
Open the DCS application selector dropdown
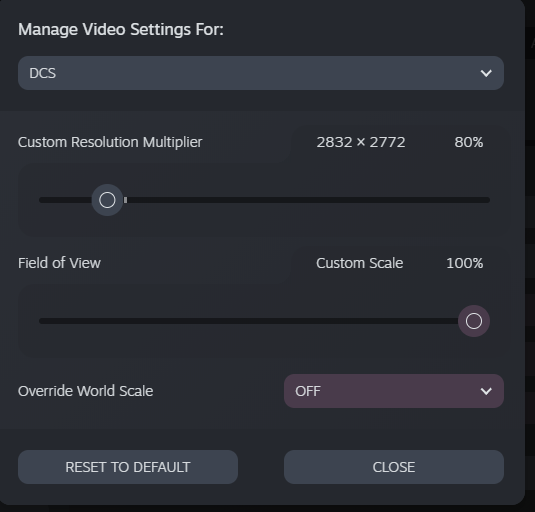[x=261, y=73]
